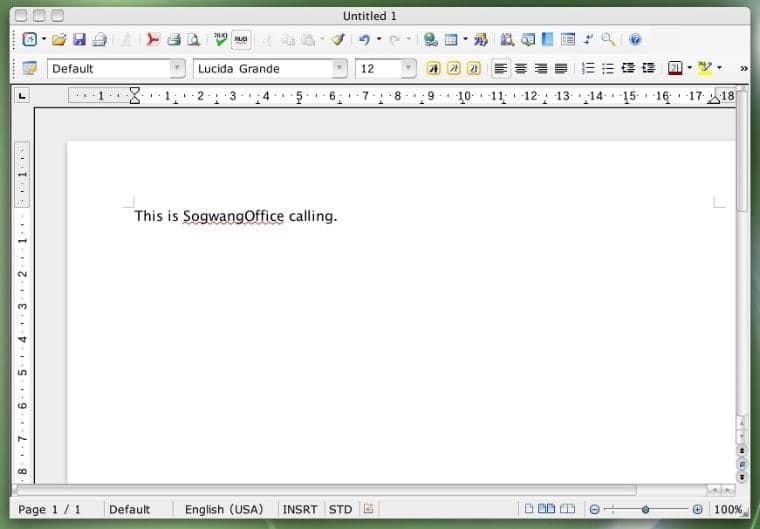
Task: Insert a hyperlink from the toolbar
Action: (x=430, y=40)
